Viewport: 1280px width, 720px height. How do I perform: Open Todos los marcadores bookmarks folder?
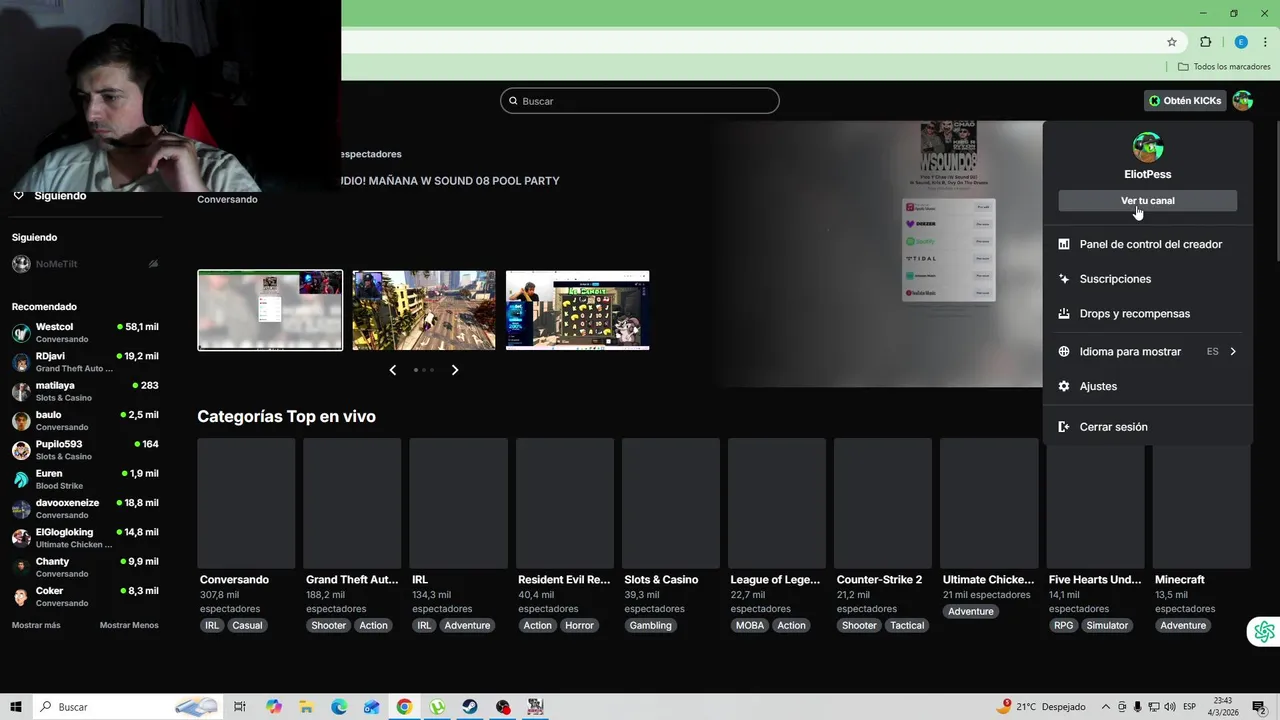point(1224,67)
